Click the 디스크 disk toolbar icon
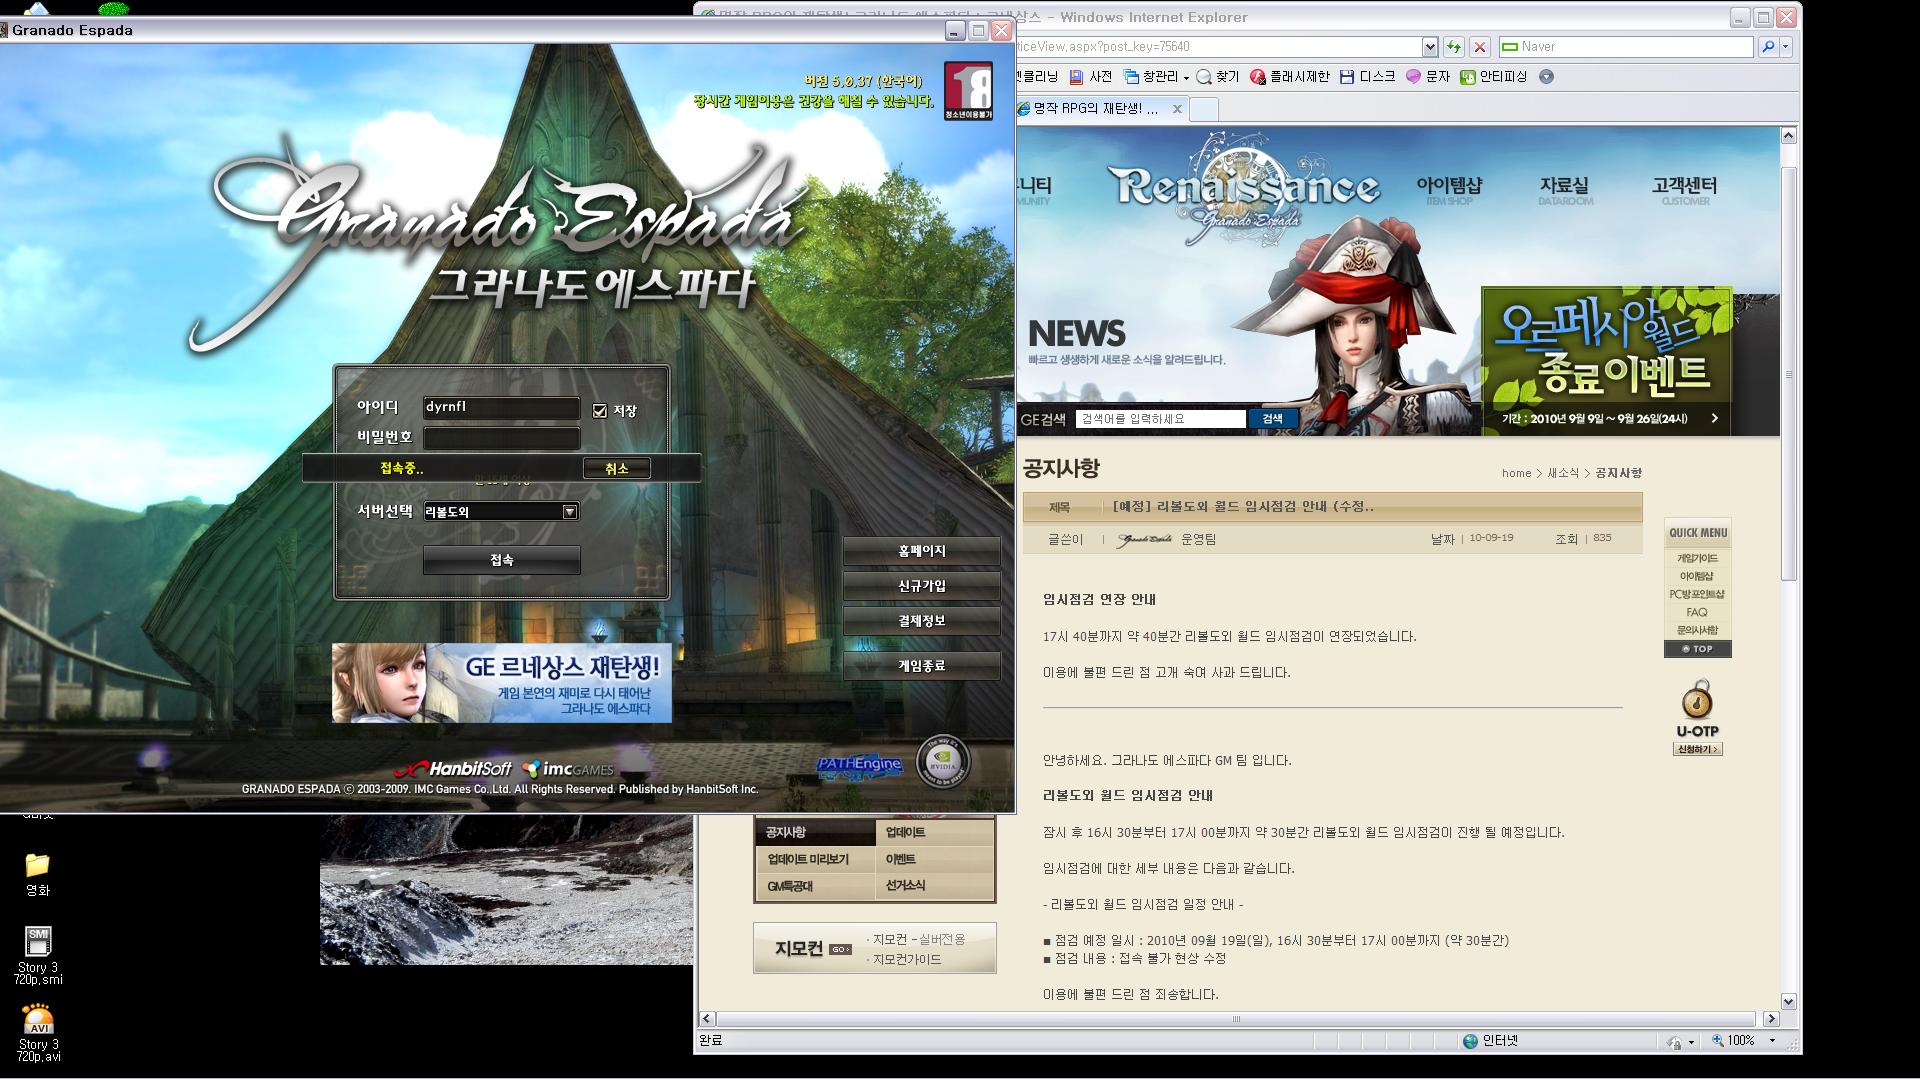1920x1080 pixels. (1367, 77)
